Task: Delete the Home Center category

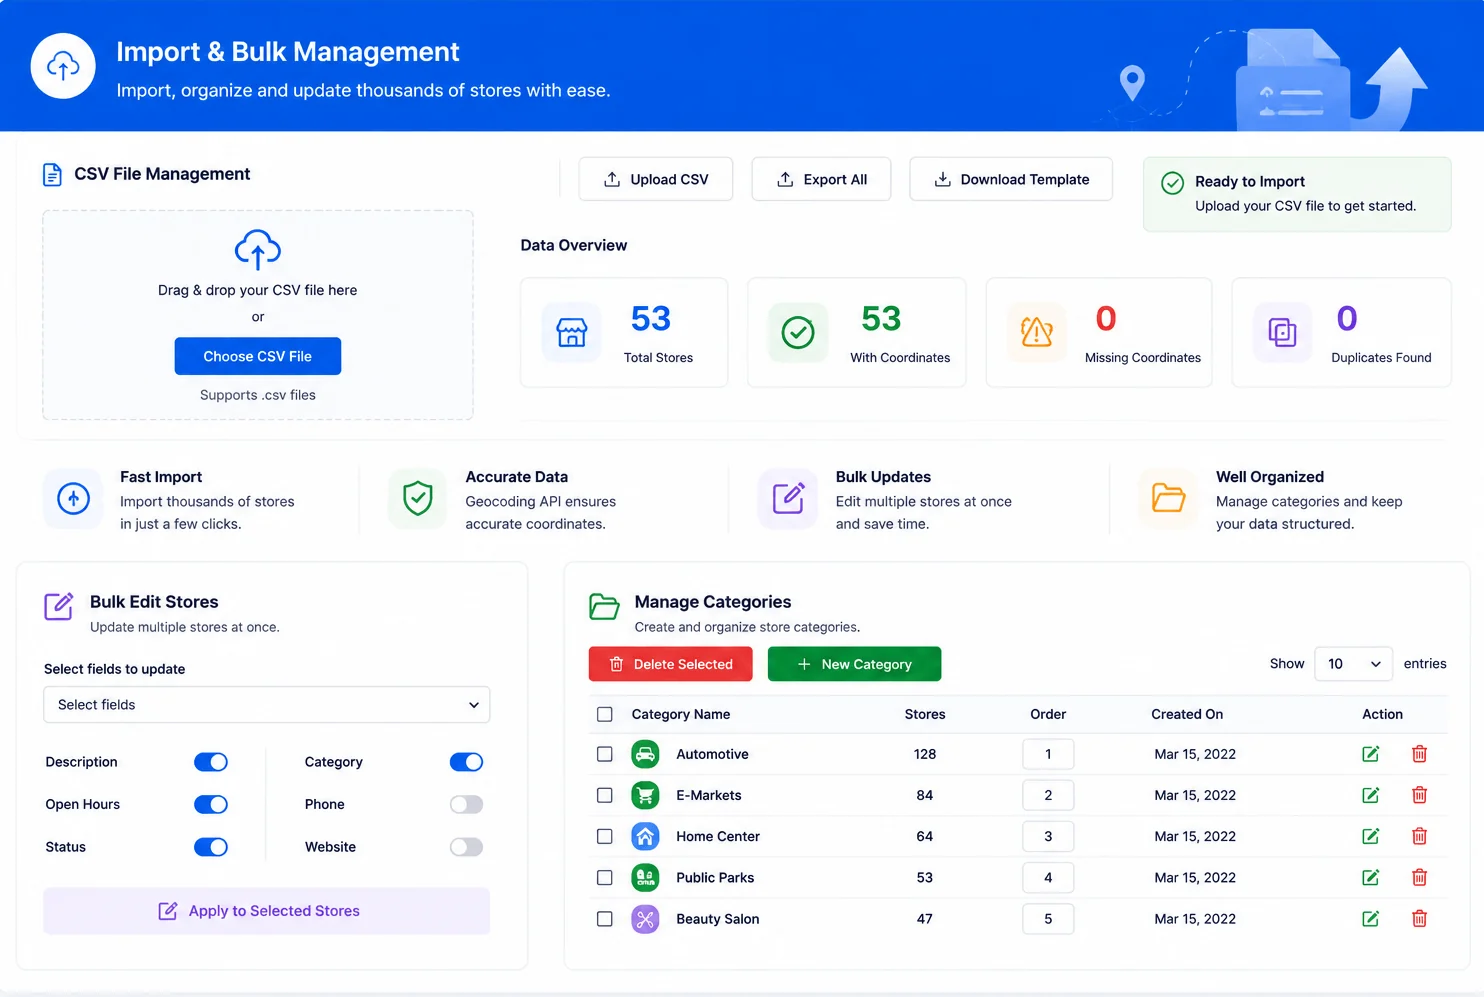Action: (x=1419, y=836)
